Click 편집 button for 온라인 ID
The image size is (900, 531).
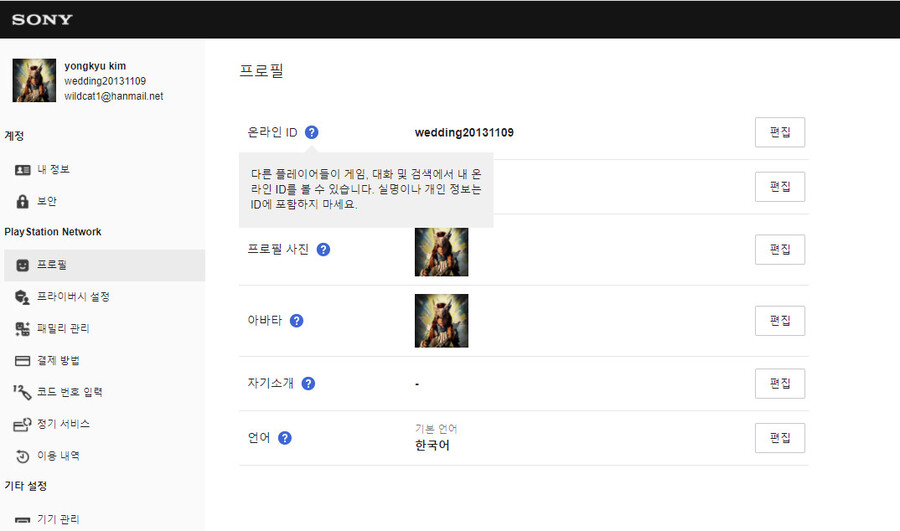(x=779, y=132)
